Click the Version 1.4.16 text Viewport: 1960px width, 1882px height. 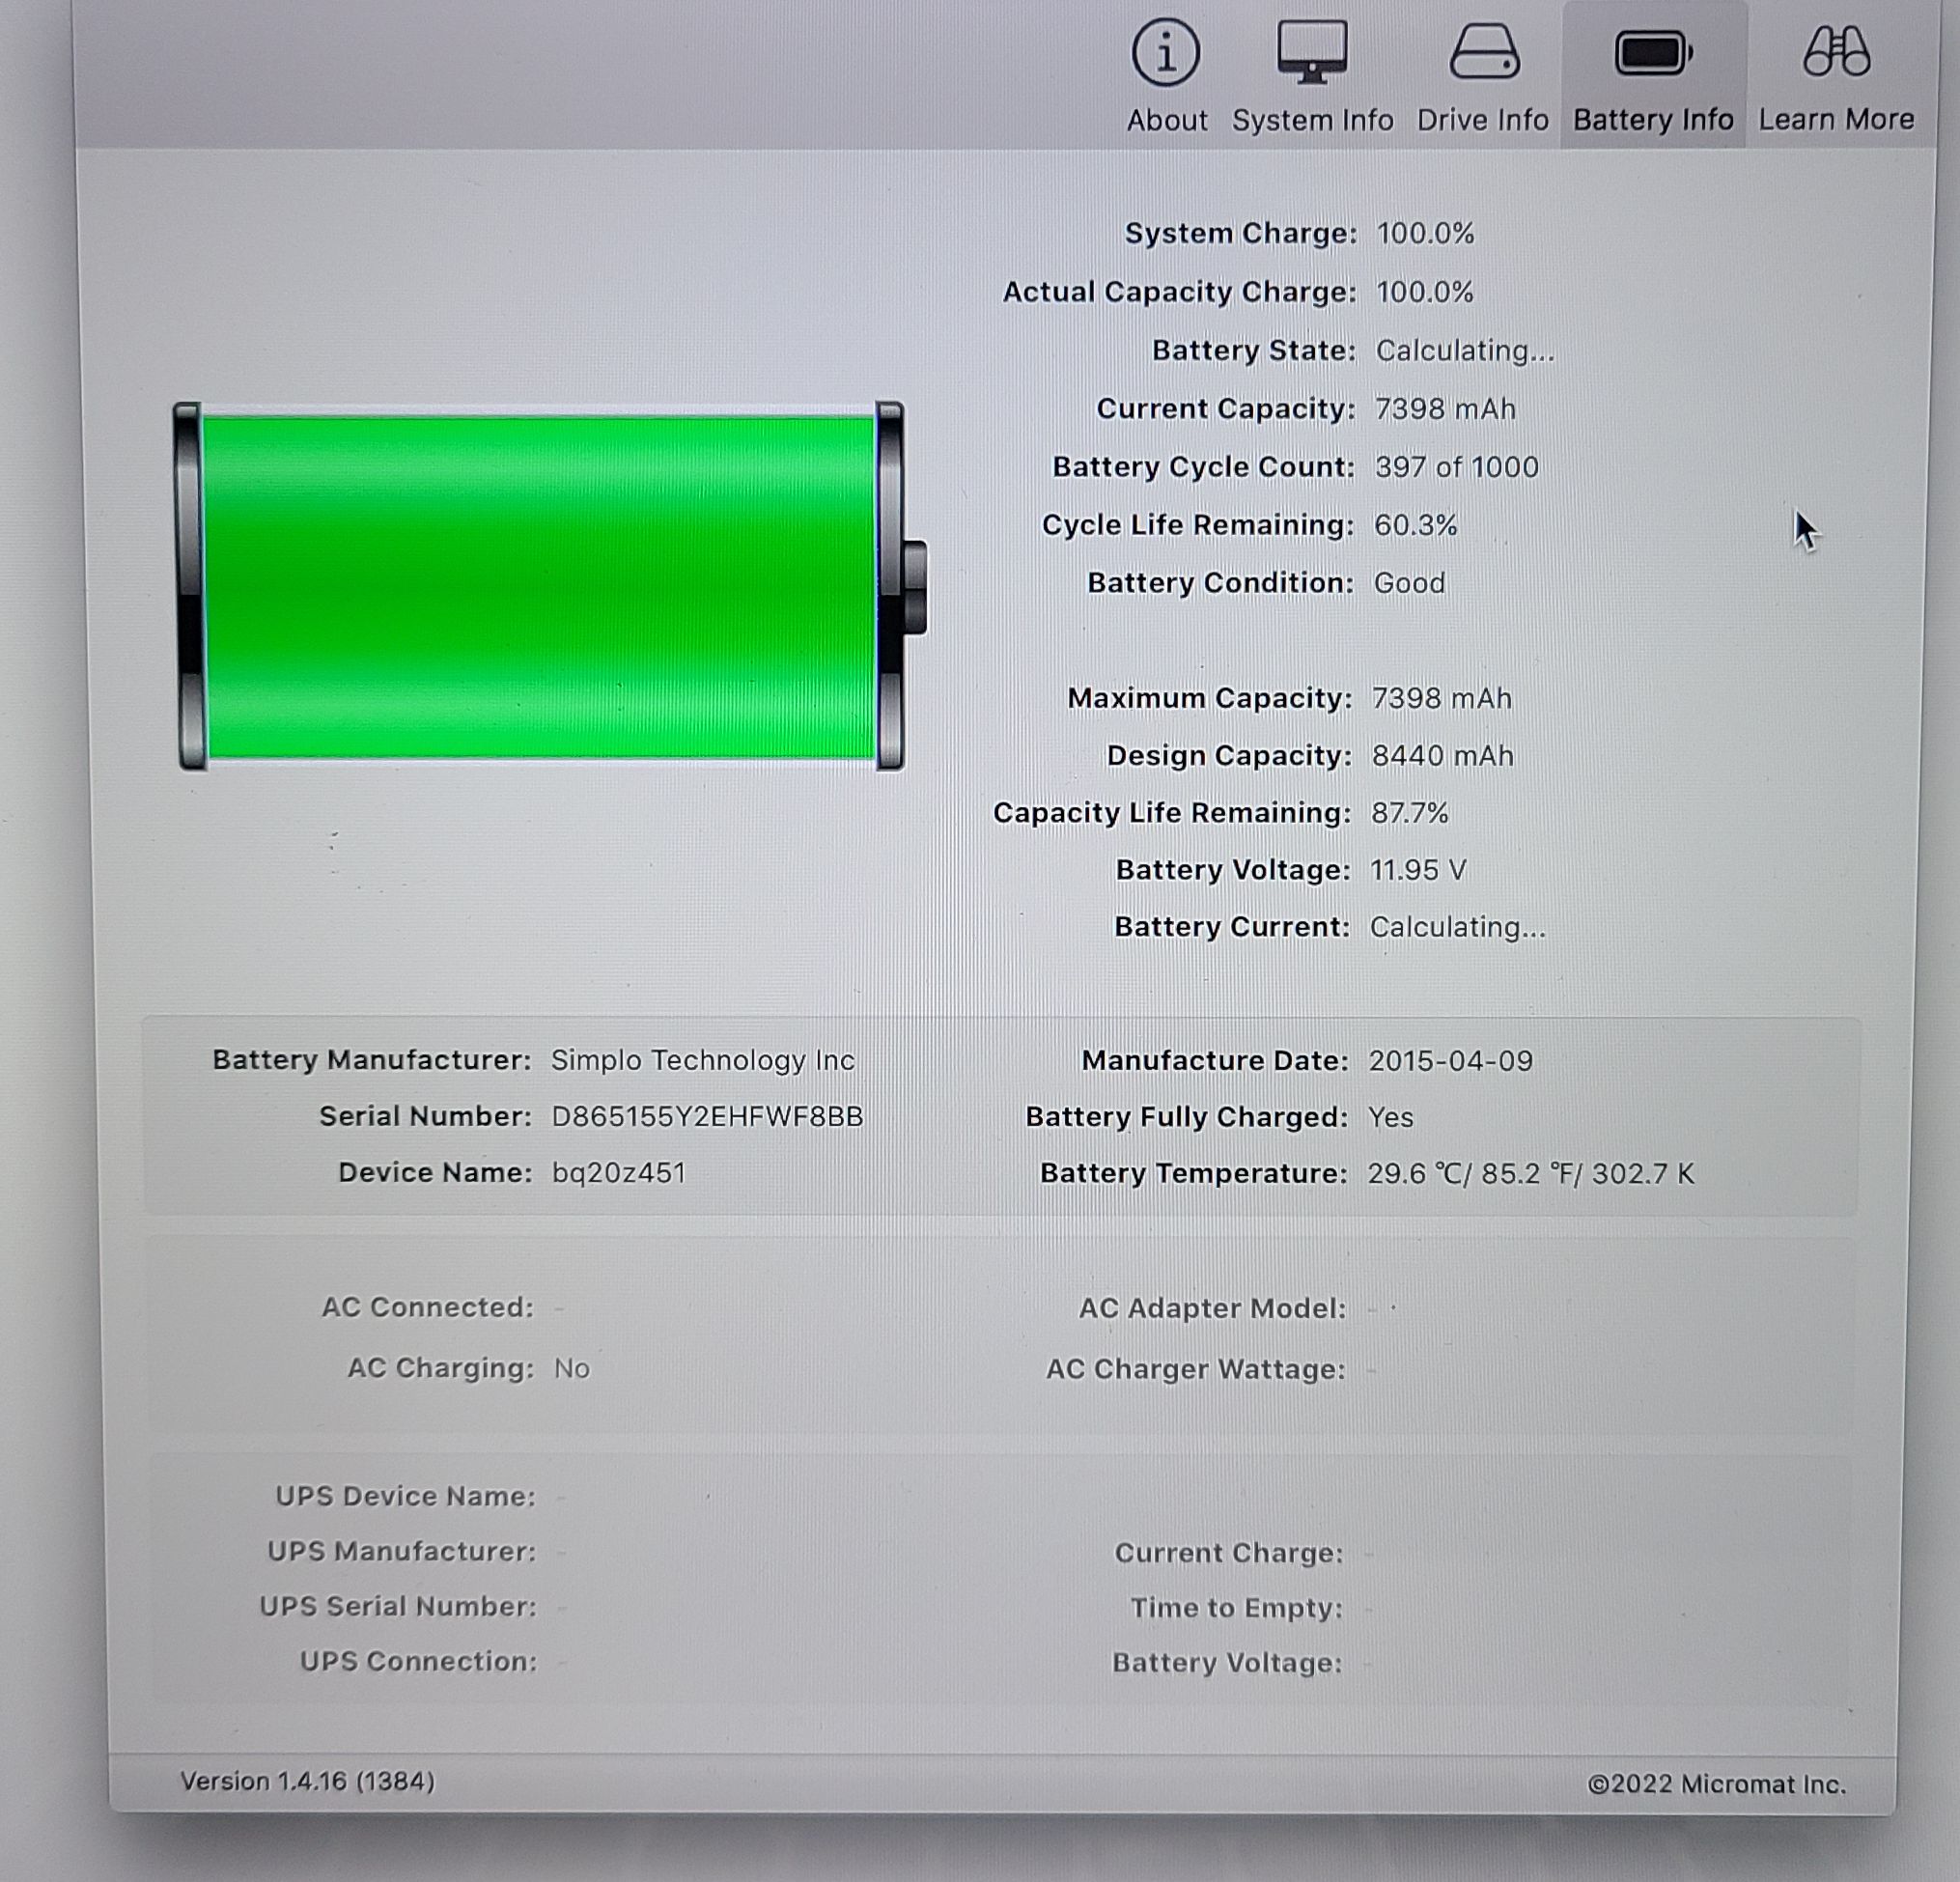[307, 1781]
